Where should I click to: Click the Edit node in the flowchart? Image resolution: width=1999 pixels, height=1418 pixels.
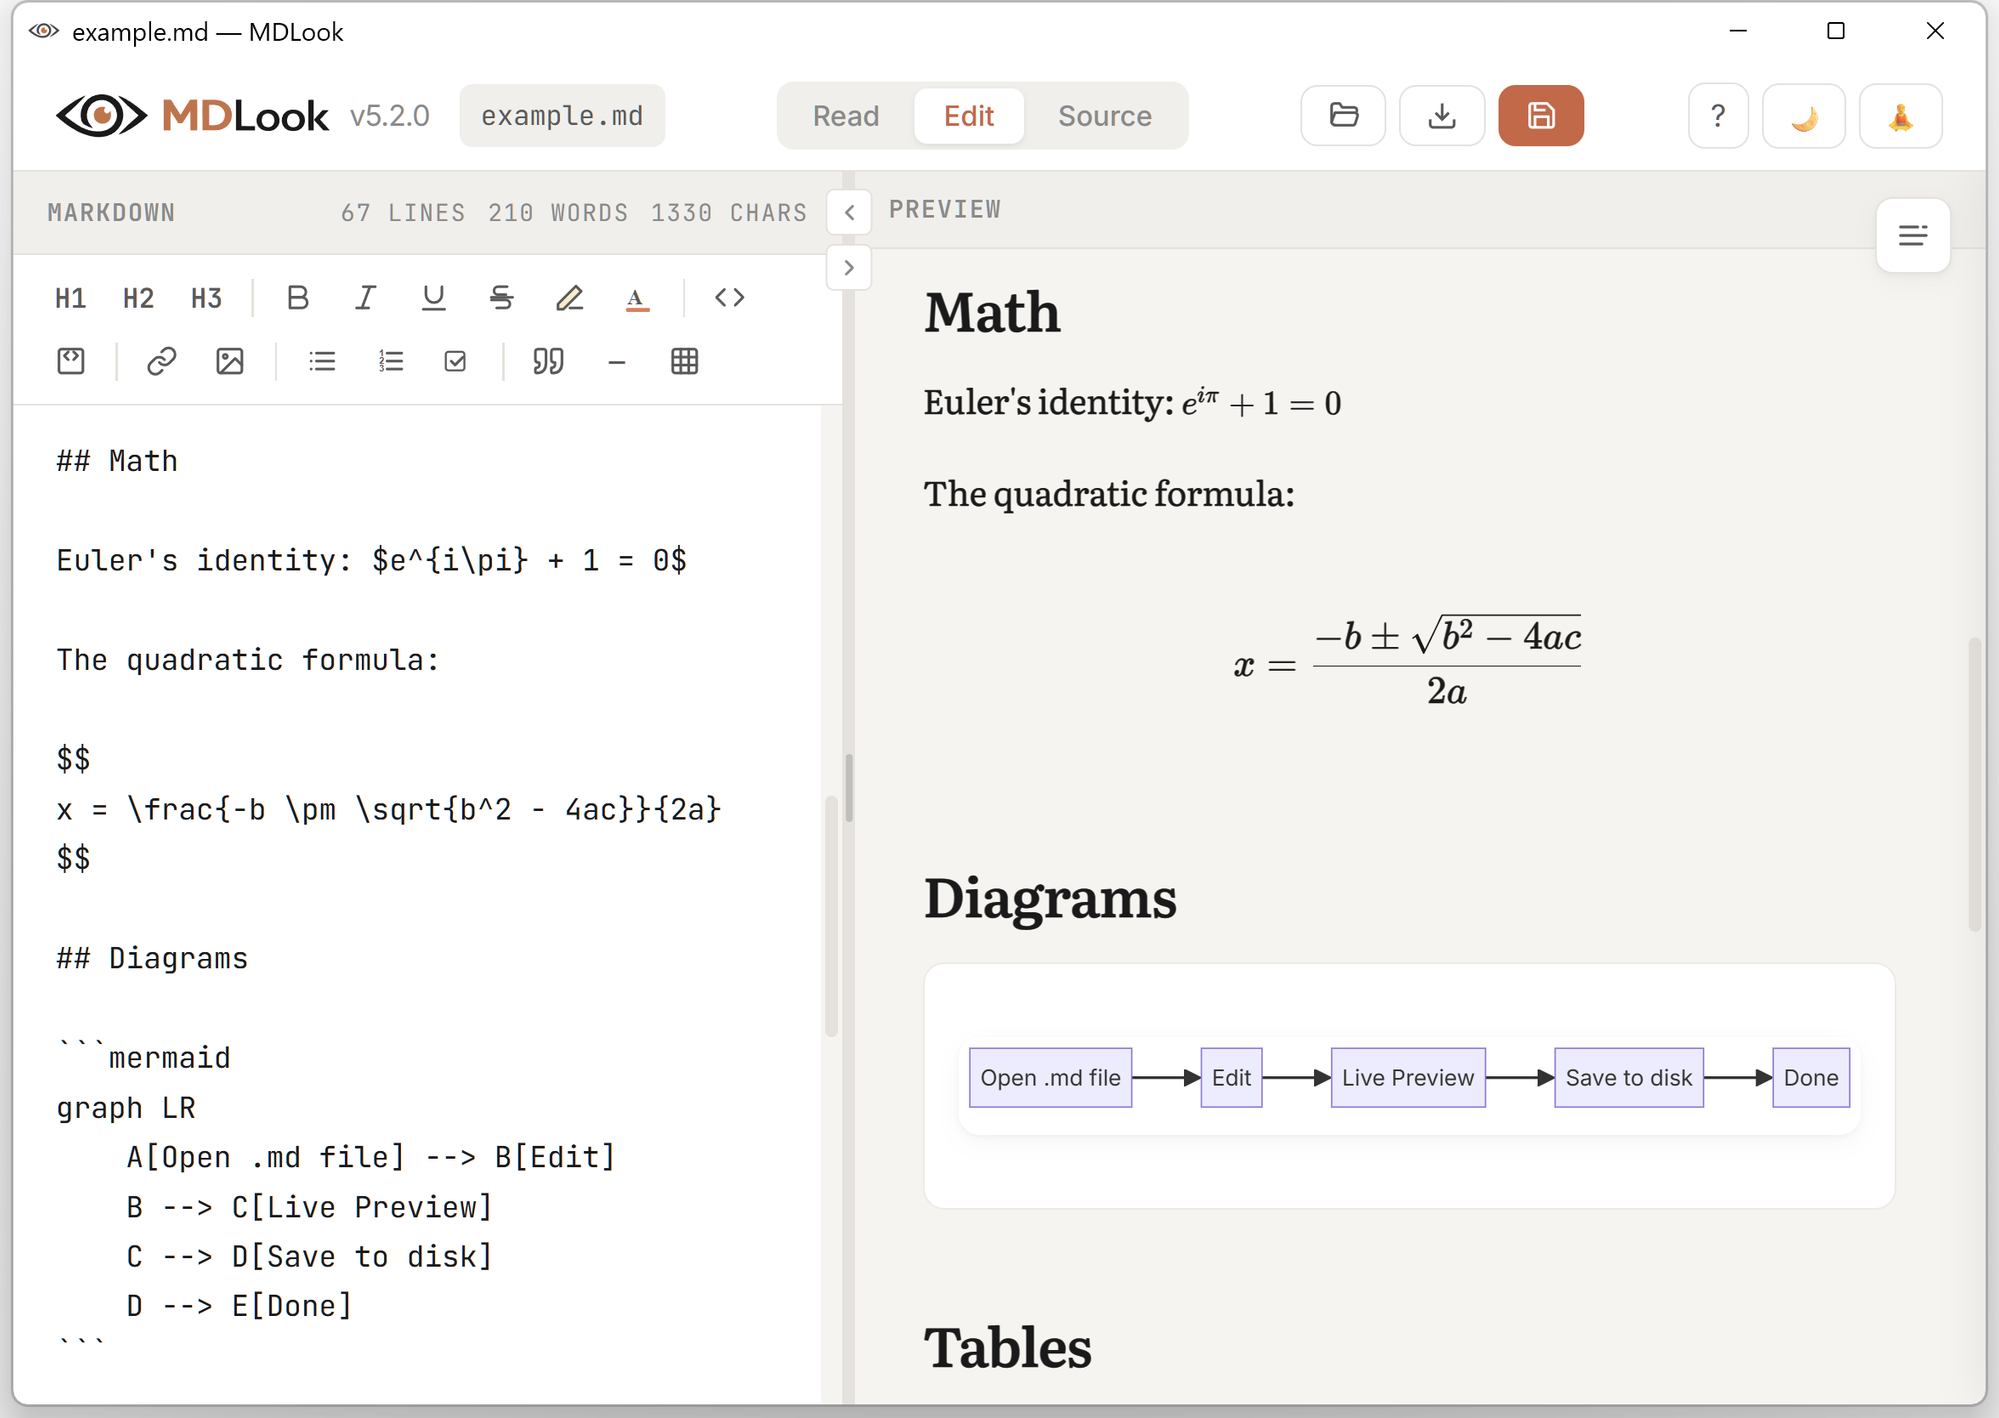tap(1231, 1077)
